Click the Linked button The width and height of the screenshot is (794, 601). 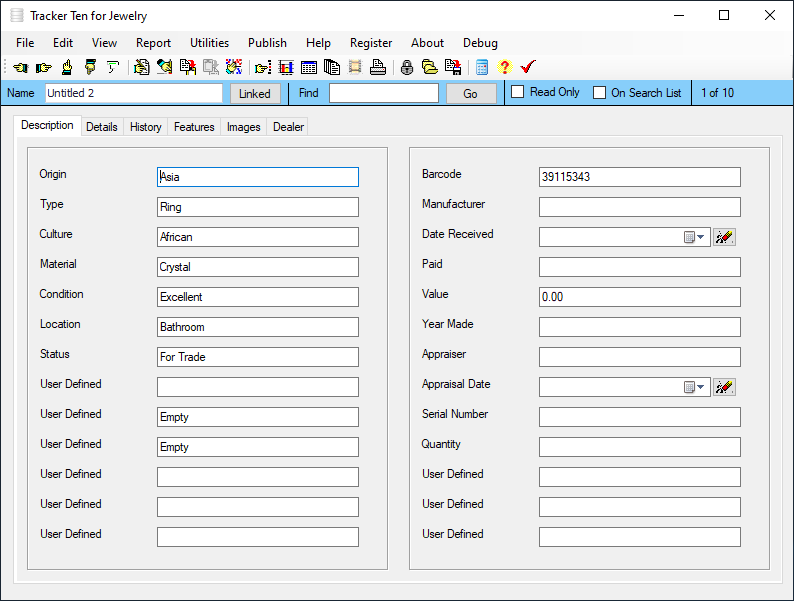[x=255, y=94]
